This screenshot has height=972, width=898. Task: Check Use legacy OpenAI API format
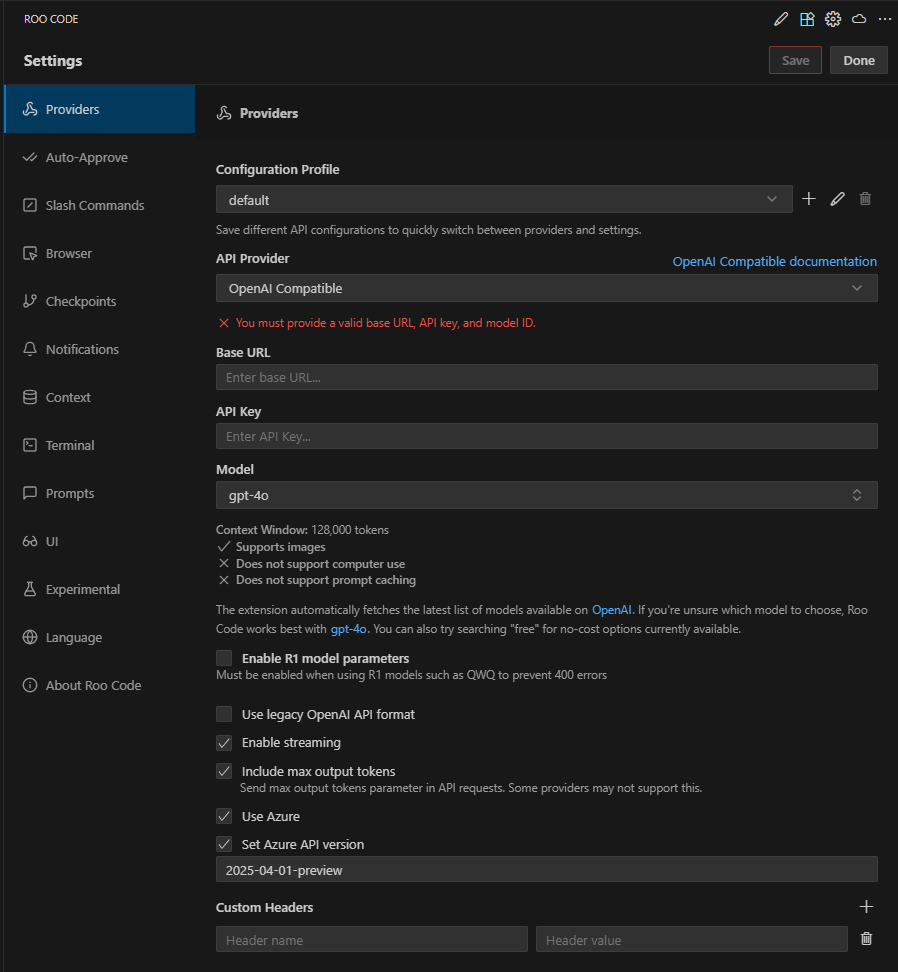pyautogui.click(x=224, y=714)
